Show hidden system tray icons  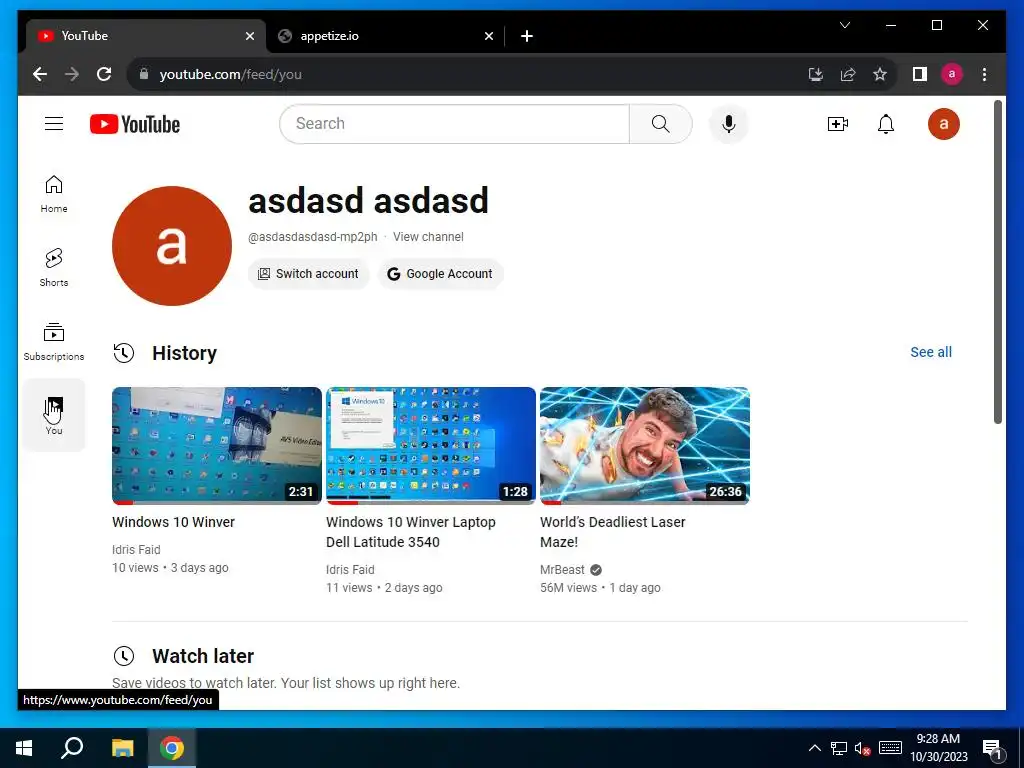point(814,748)
